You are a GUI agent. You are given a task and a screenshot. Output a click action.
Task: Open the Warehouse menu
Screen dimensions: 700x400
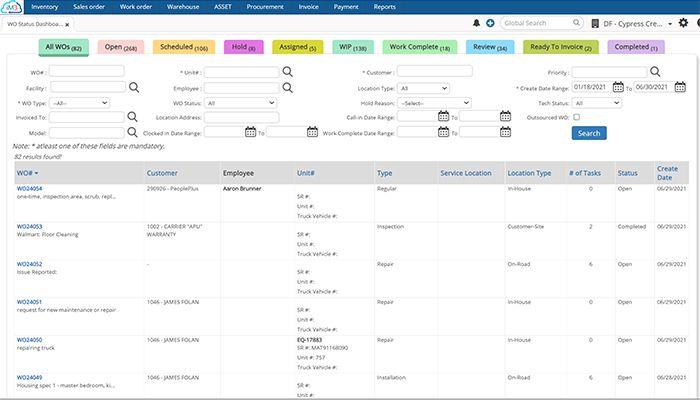coord(183,7)
